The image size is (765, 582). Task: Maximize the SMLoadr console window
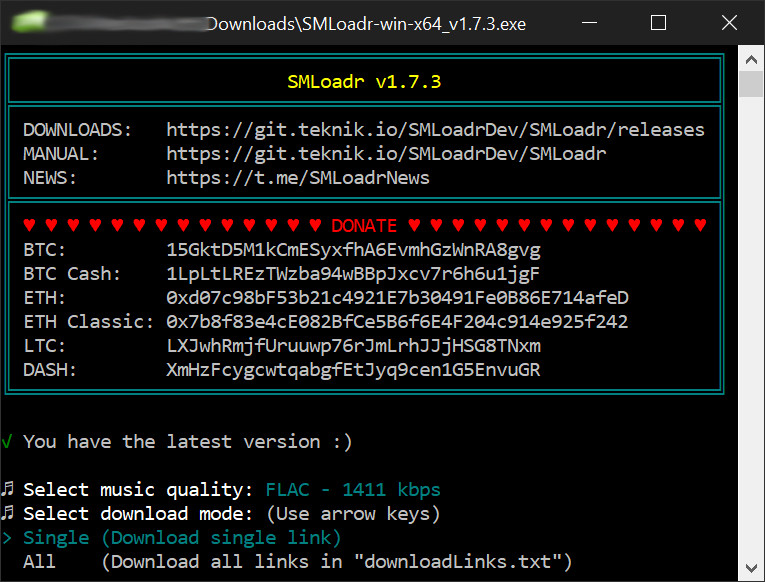658,23
